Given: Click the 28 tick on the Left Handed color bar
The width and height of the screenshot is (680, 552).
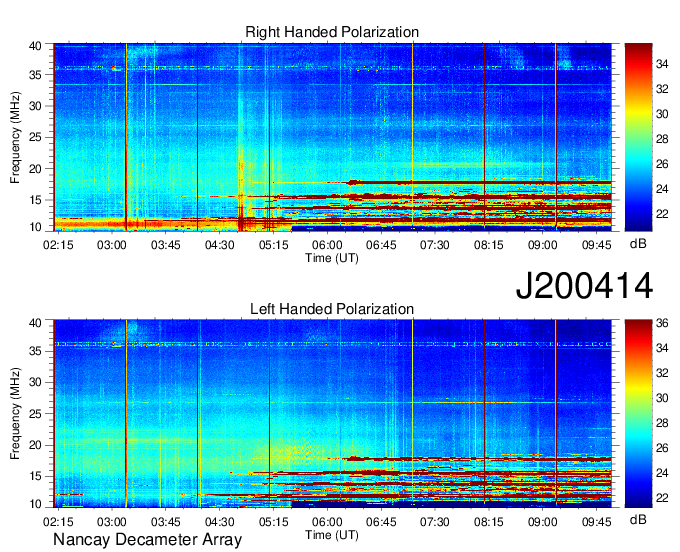Looking at the screenshot, I should coord(662,423).
